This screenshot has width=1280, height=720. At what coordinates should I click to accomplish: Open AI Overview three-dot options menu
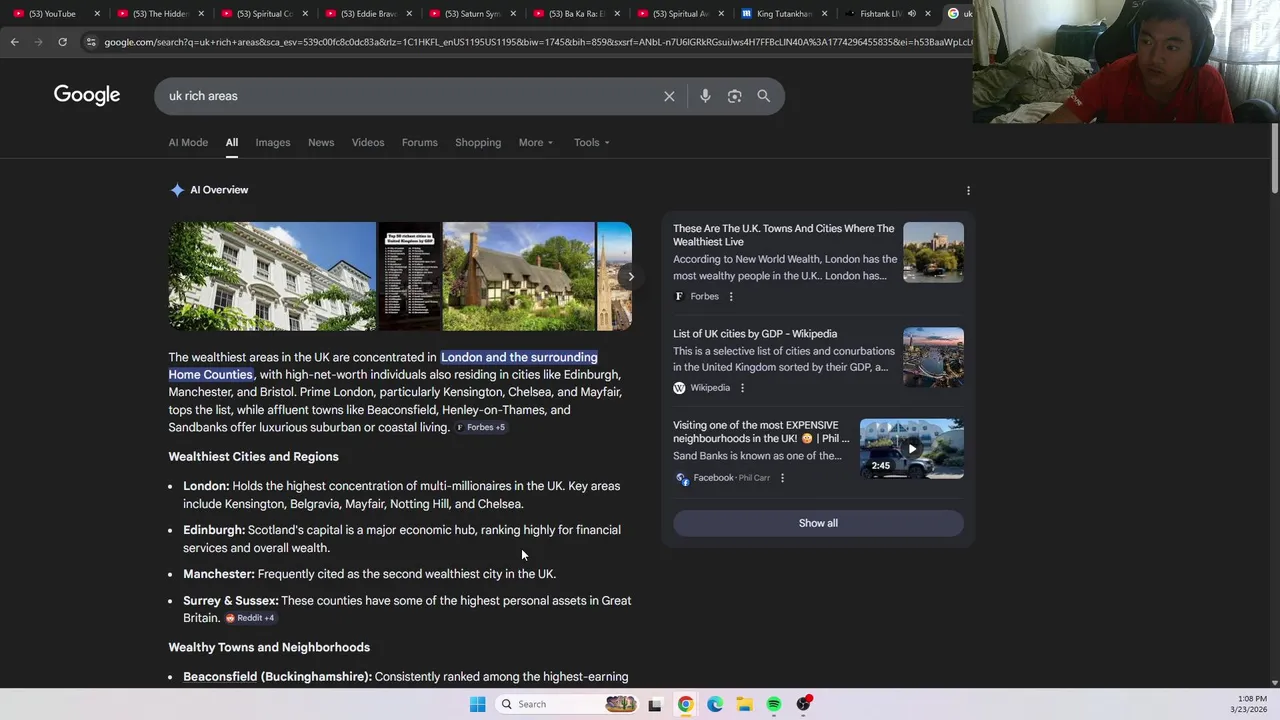[968, 190]
